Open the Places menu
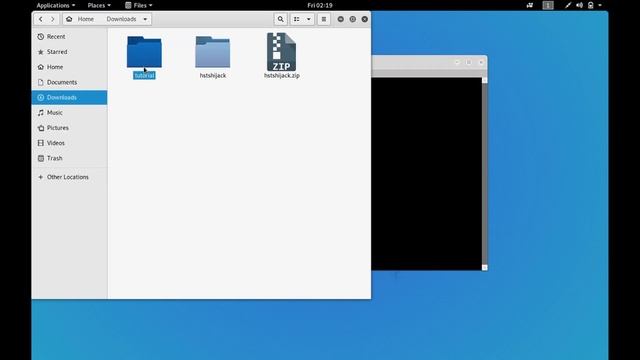This screenshot has height=360, width=640. click(x=99, y=5)
